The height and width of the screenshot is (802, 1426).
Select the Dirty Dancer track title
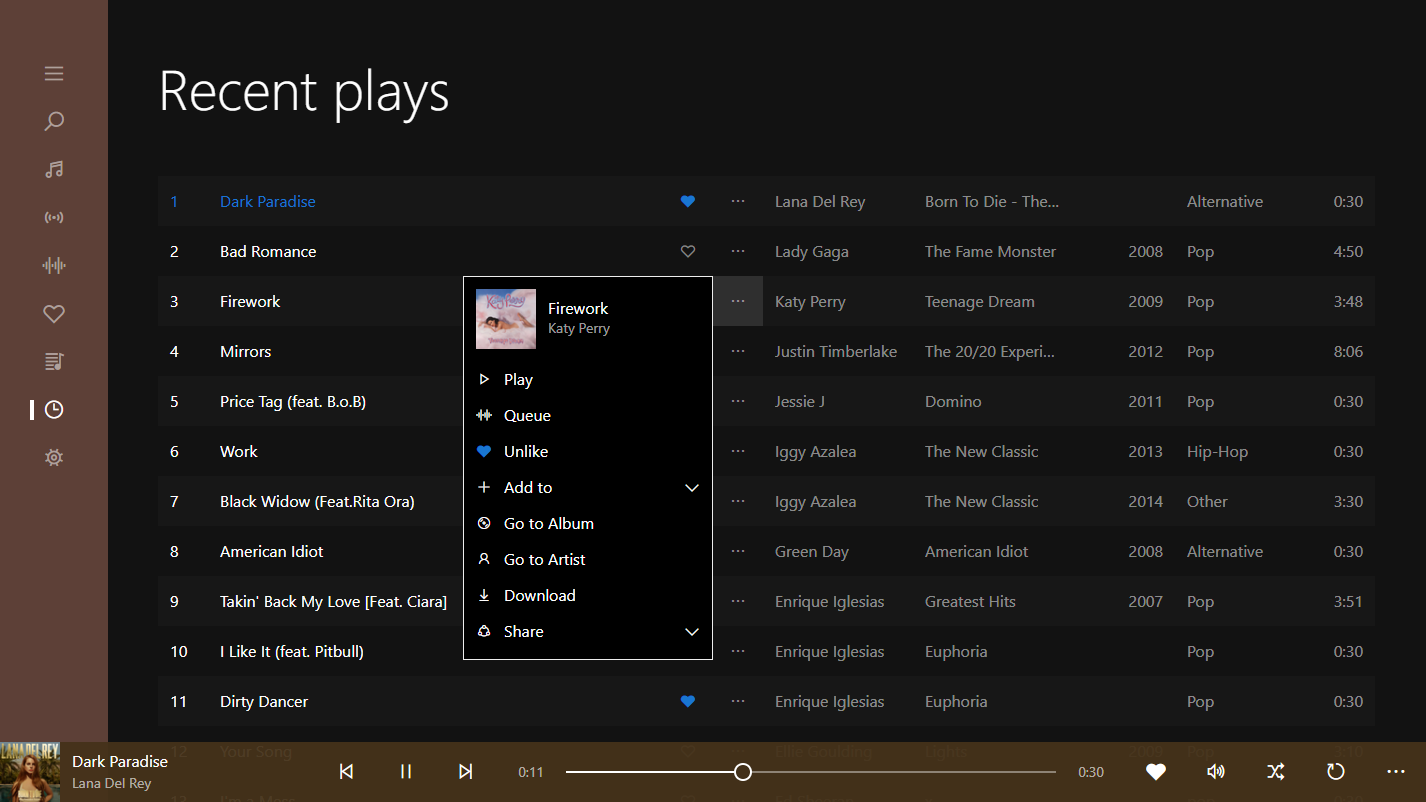tap(264, 701)
